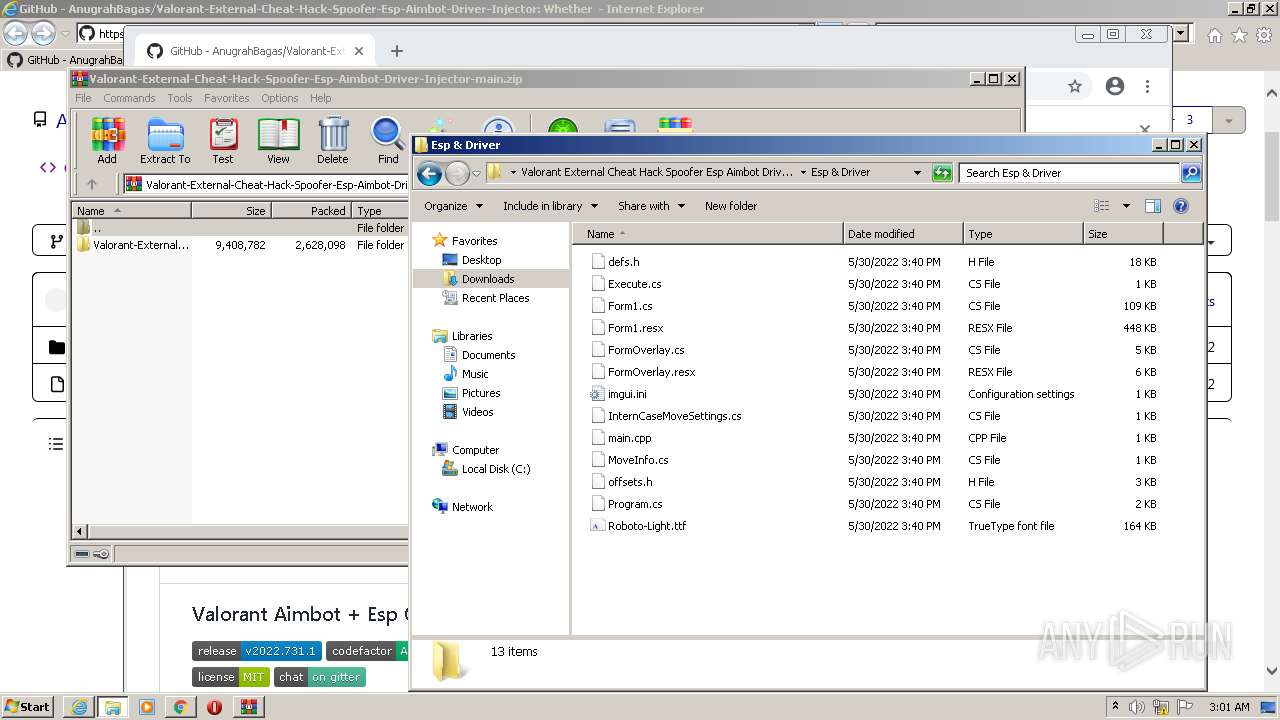The width and height of the screenshot is (1280, 720).
Task: Click the Explorer back arrow button
Action: coord(430,173)
